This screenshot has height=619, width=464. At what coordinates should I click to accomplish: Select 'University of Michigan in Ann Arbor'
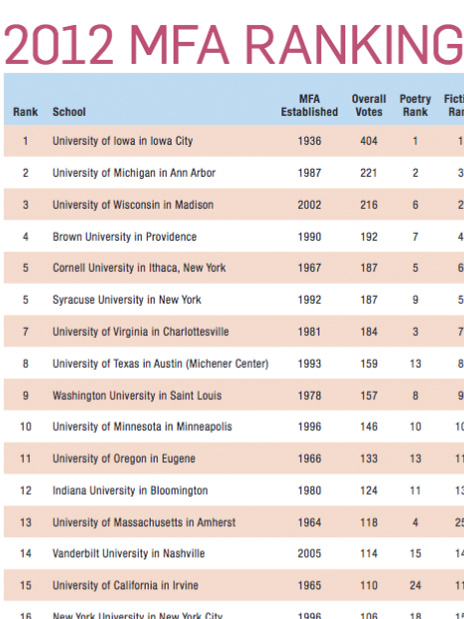[134, 173]
